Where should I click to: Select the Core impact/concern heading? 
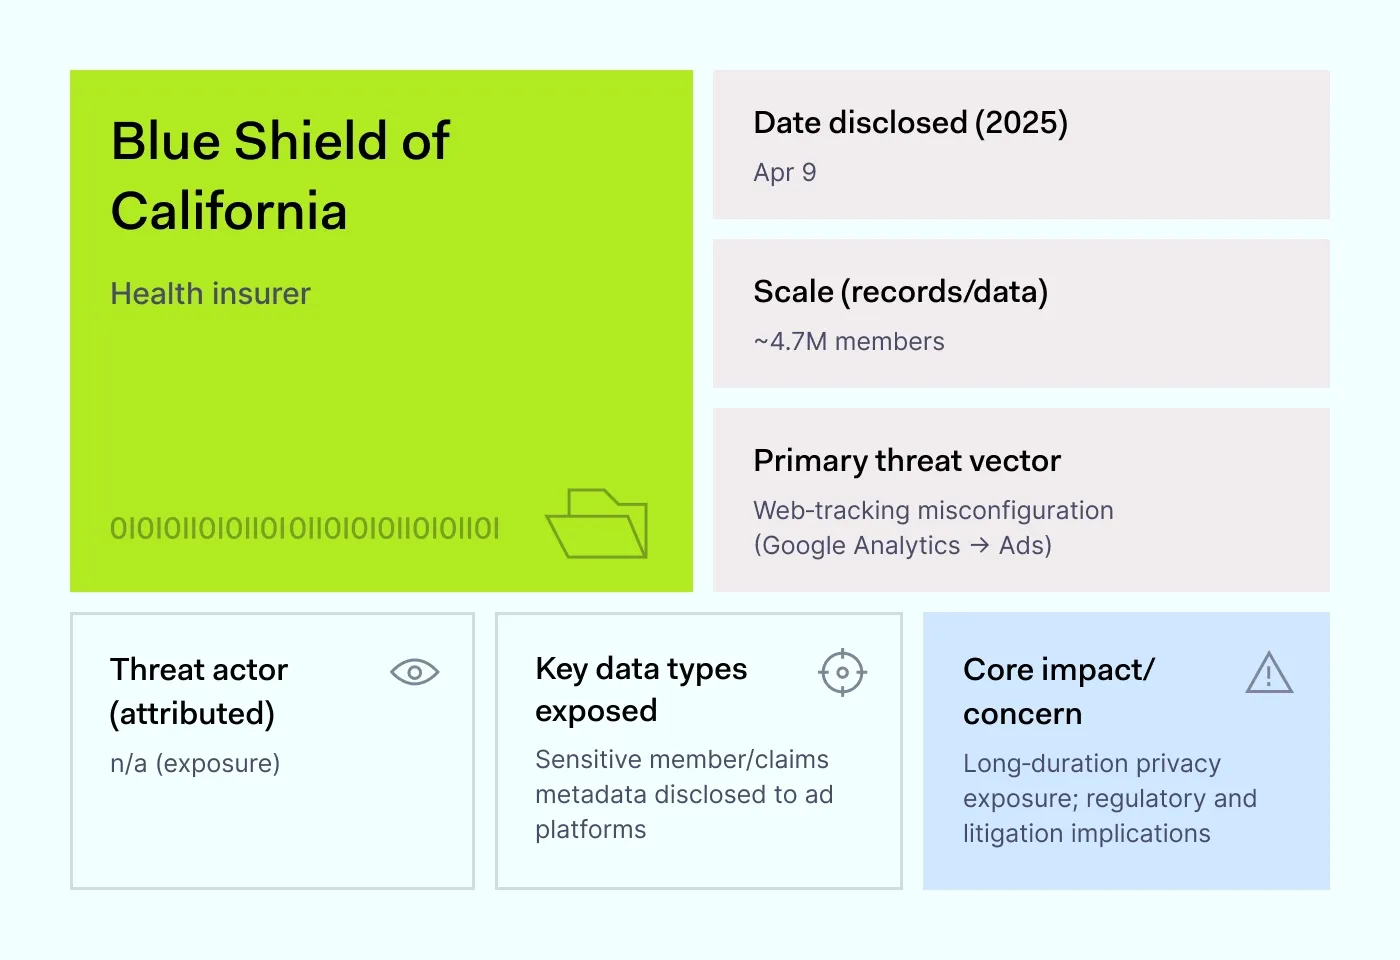1058,691
